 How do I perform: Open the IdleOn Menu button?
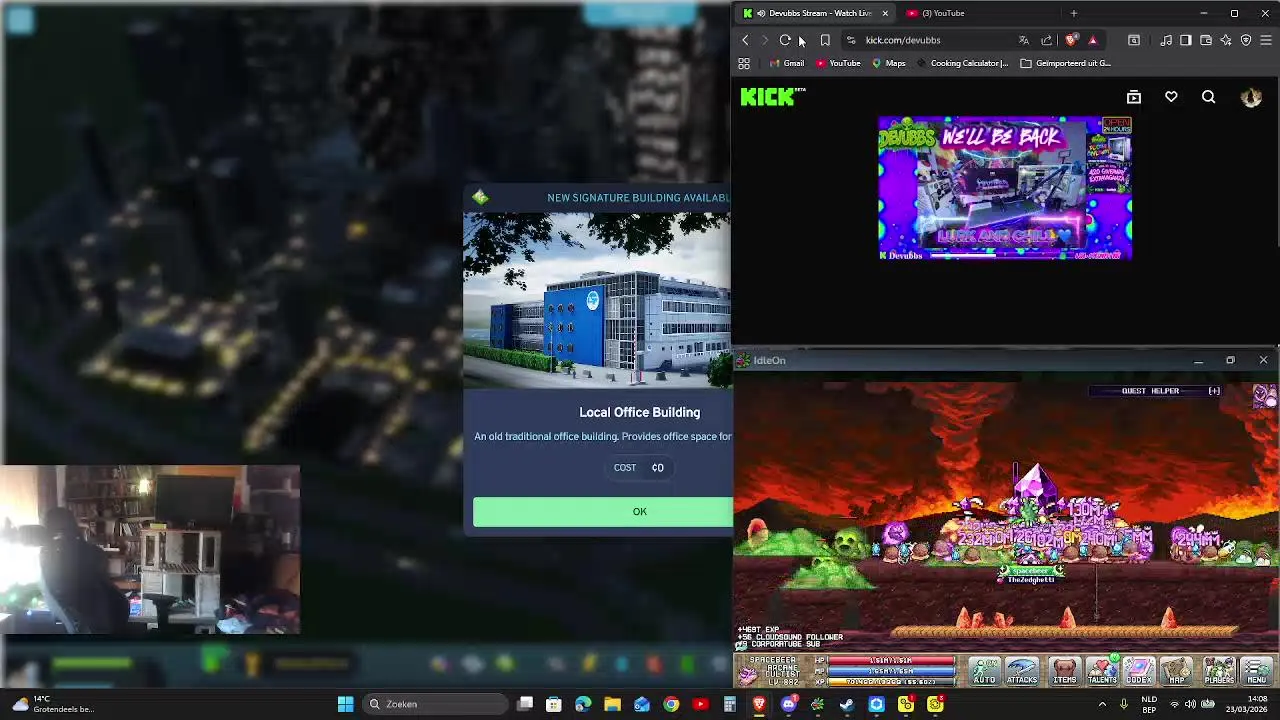coord(1257,671)
